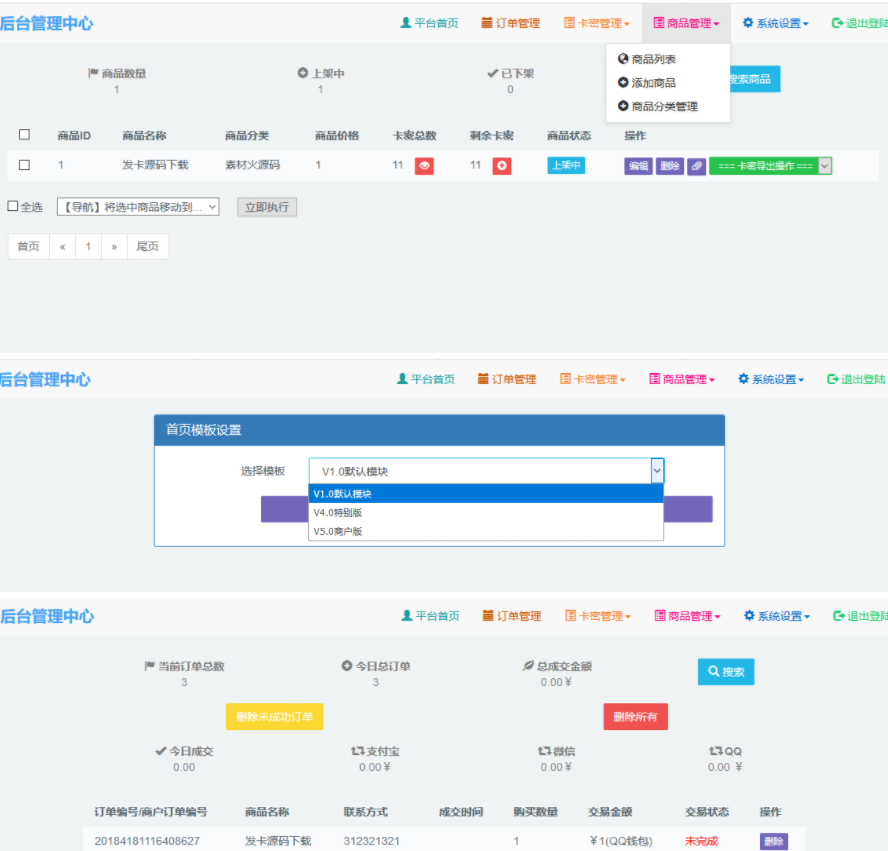This screenshot has height=851, width=888.
Task: Select the highlighted V1.0默认模块 option in list
Action: coord(486,494)
